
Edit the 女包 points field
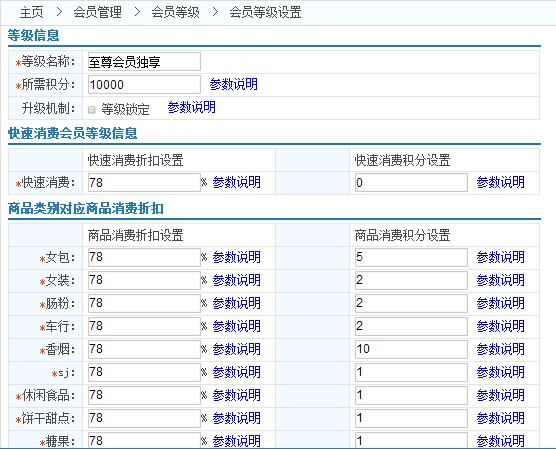pyautogui.click(x=411, y=257)
